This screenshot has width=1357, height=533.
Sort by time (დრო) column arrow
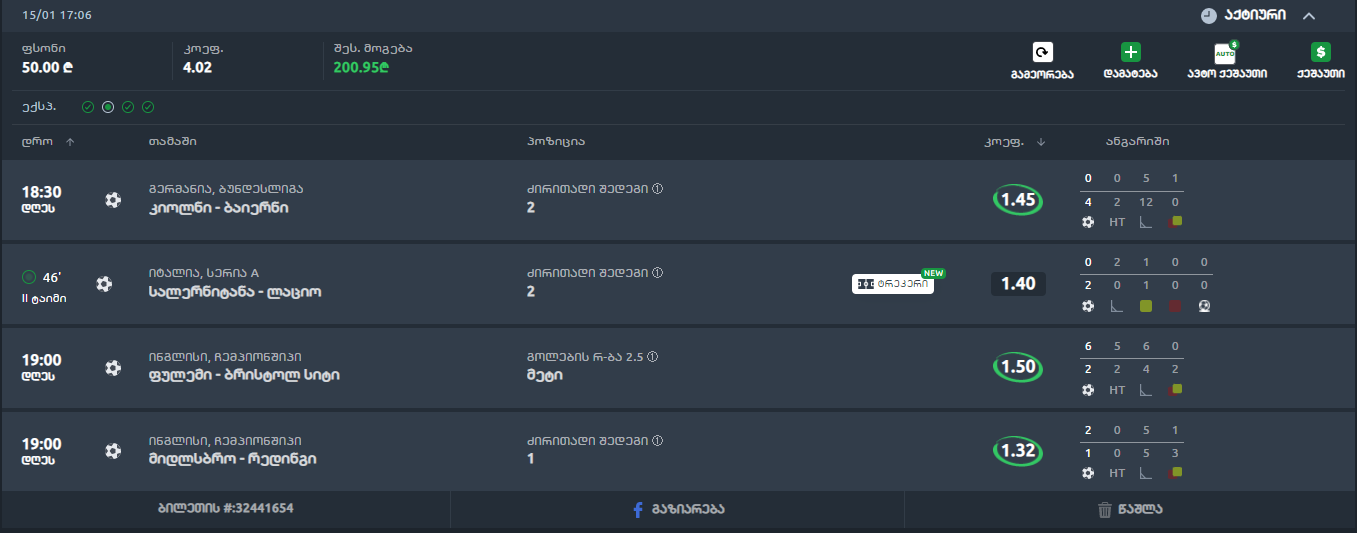click(x=70, y=142)
